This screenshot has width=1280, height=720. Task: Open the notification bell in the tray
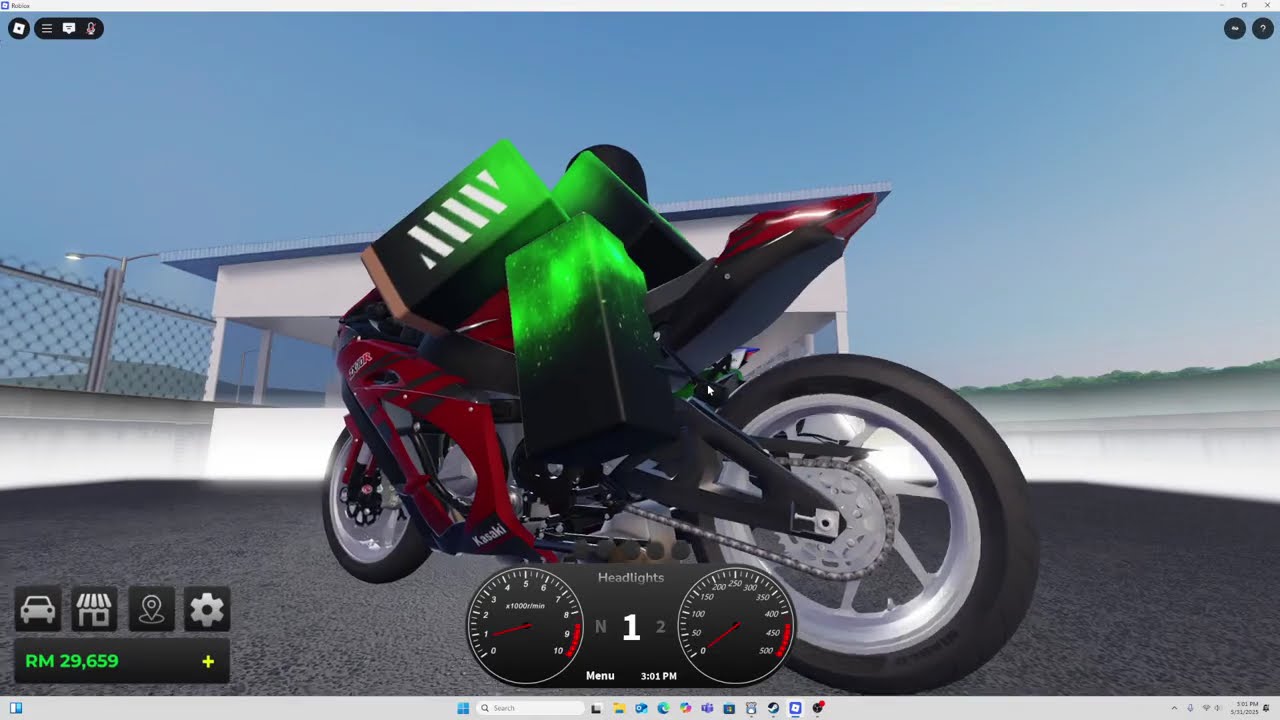(1266, 708)
